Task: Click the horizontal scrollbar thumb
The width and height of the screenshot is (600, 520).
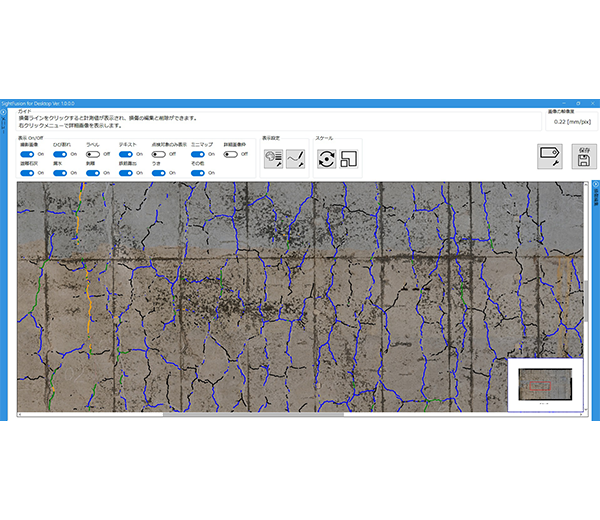Action: 253,414
